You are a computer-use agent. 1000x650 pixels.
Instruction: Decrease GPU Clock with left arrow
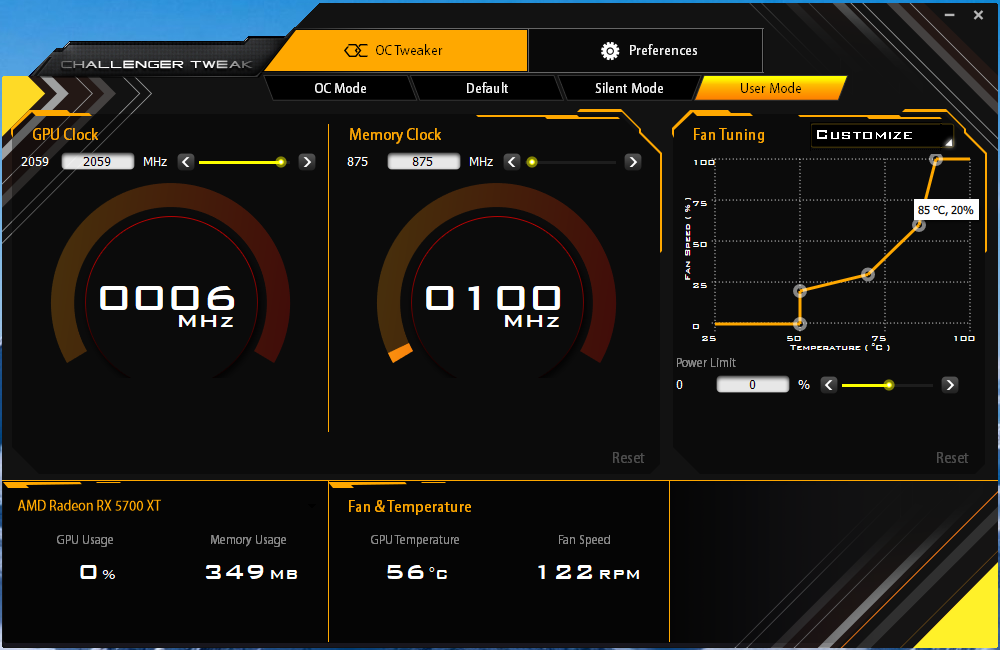tap(186, 162)
